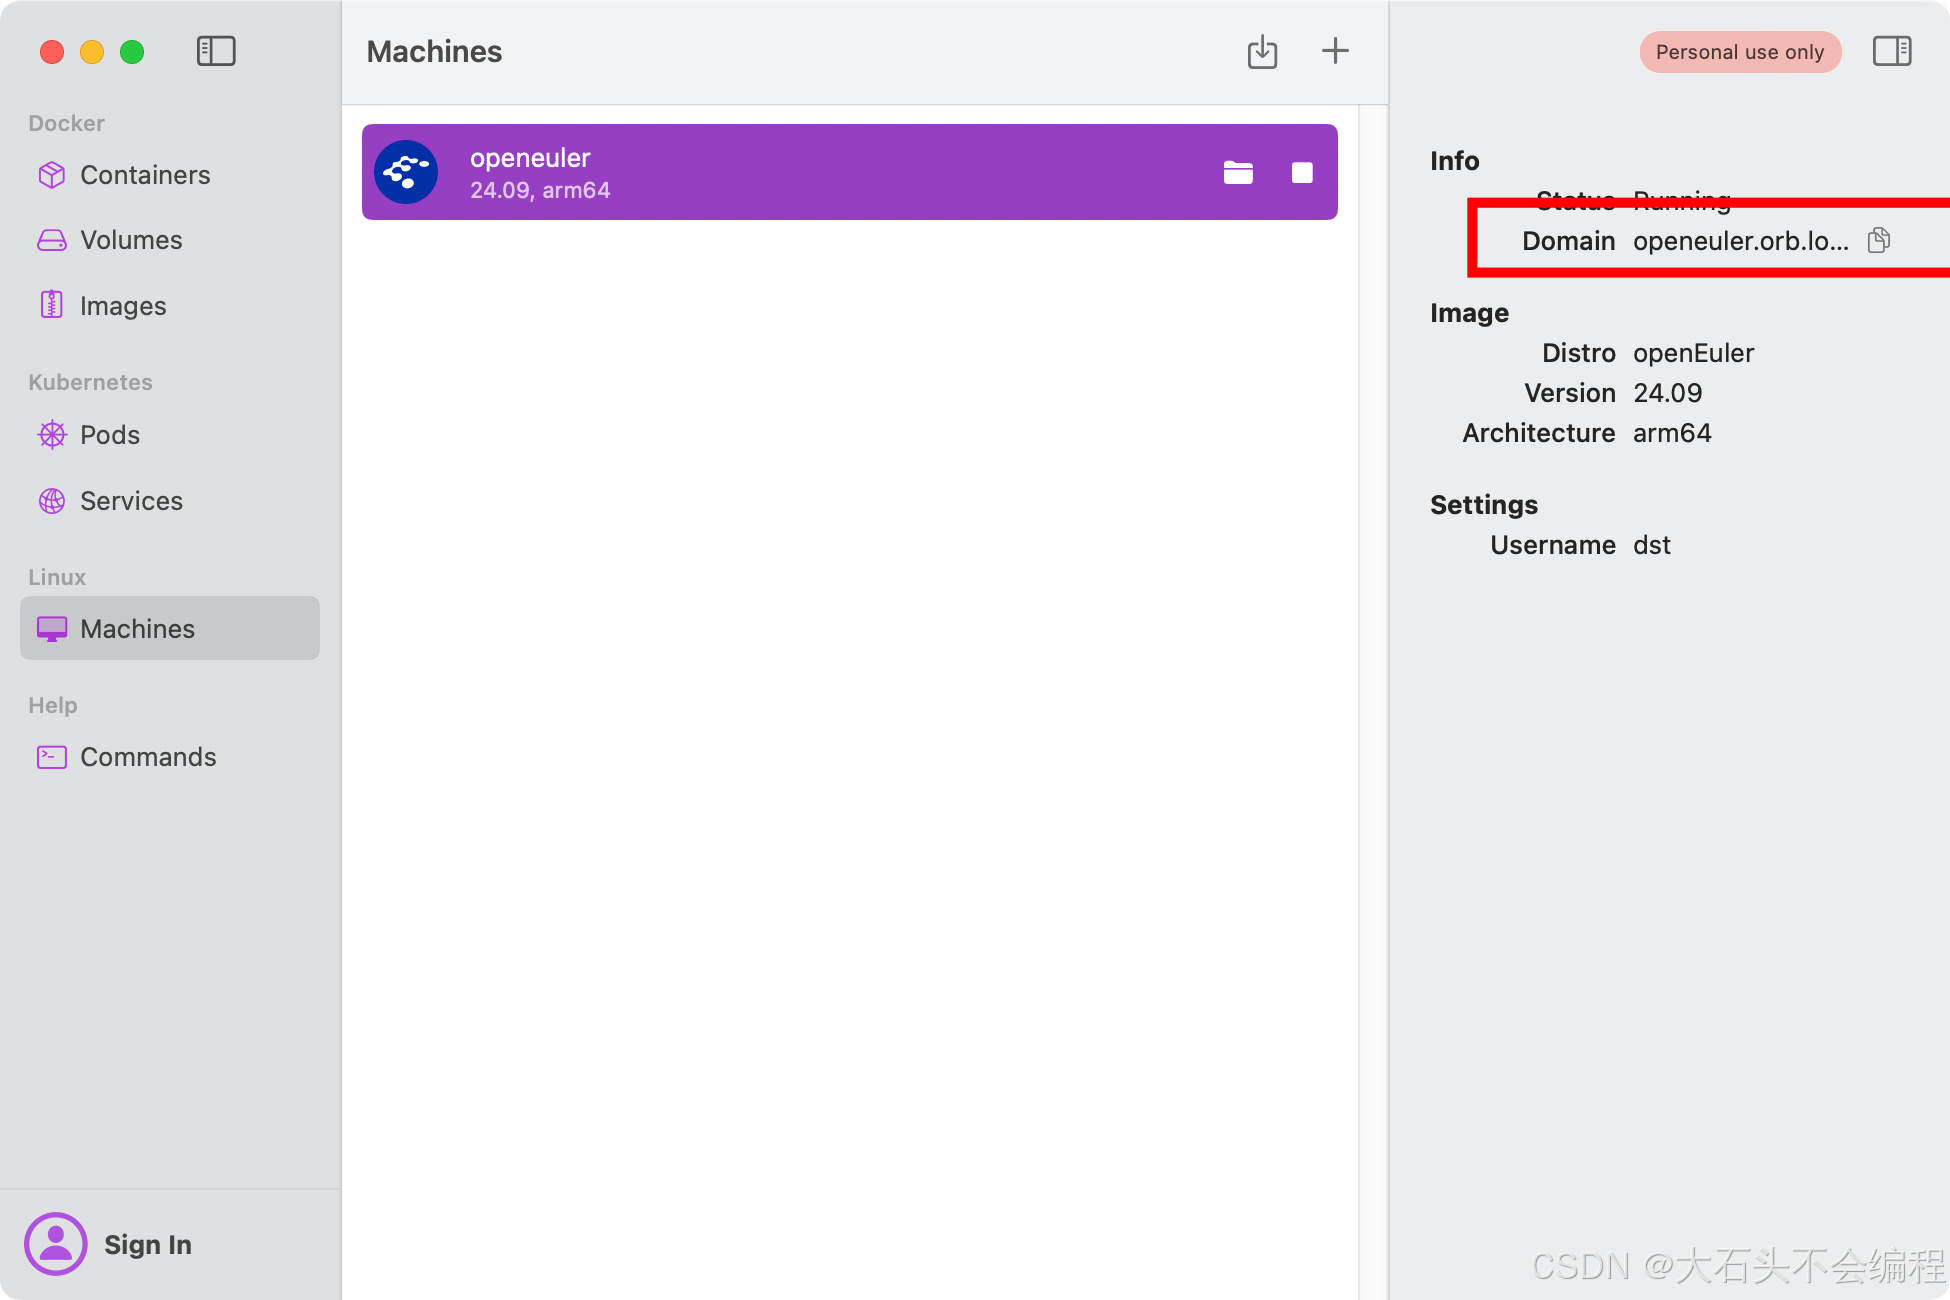
Task: Click the import machine icon
Action: (1262, 52)
